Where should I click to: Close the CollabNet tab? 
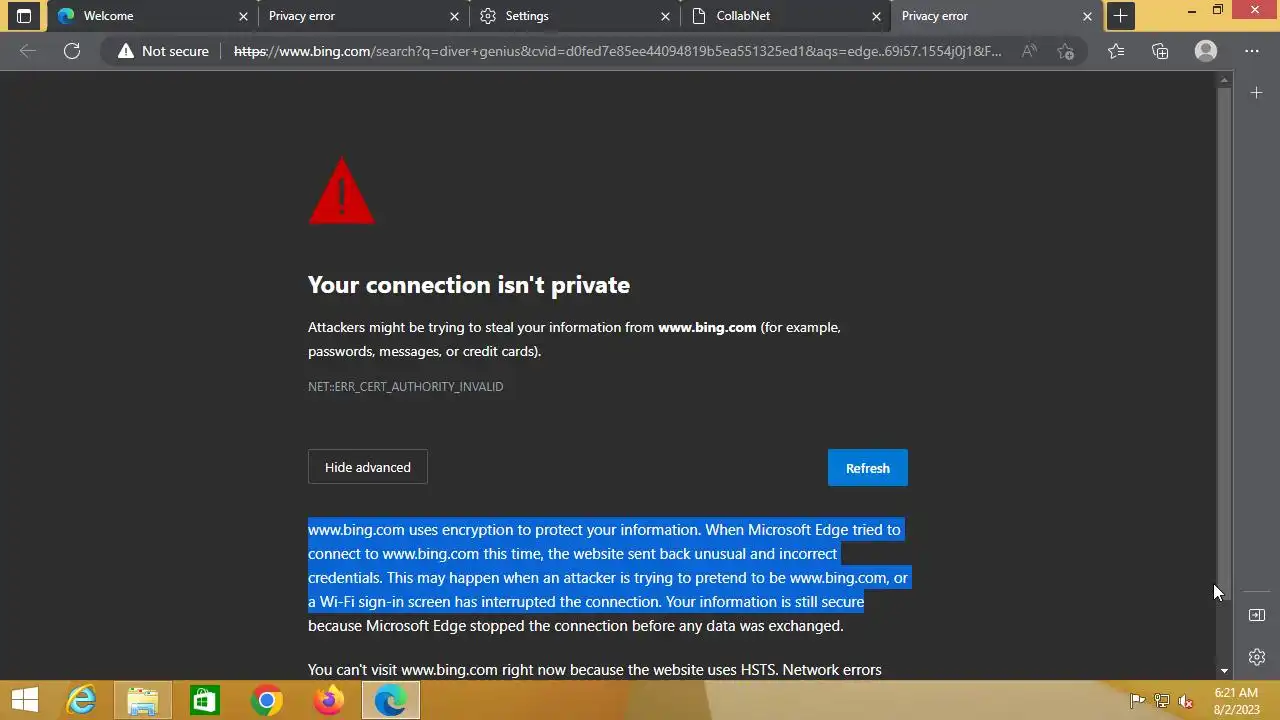[x=877, y=16]
